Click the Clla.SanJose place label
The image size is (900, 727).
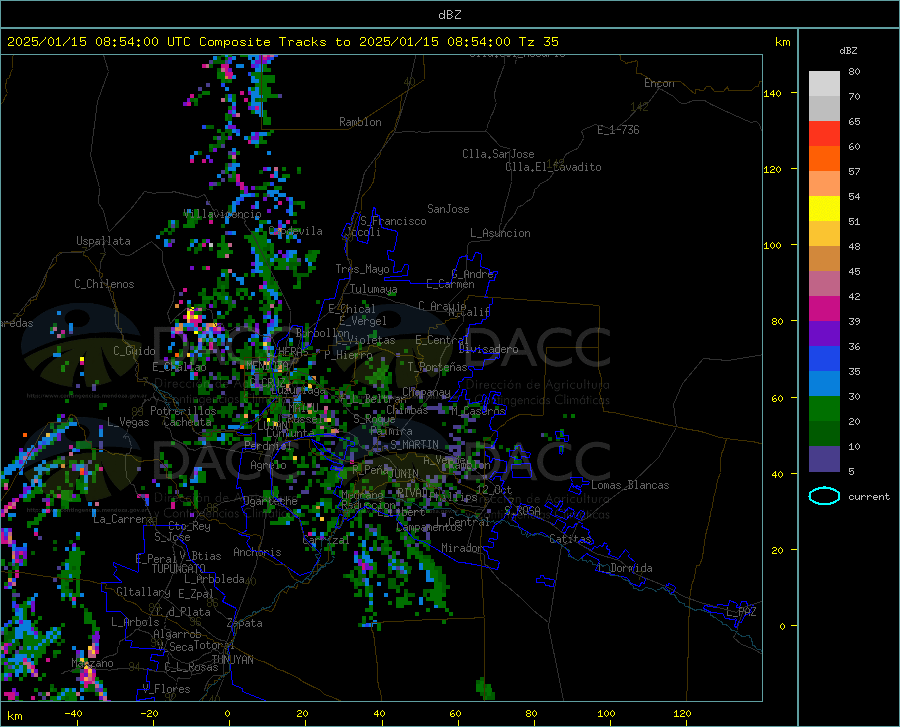coord(498,154)
